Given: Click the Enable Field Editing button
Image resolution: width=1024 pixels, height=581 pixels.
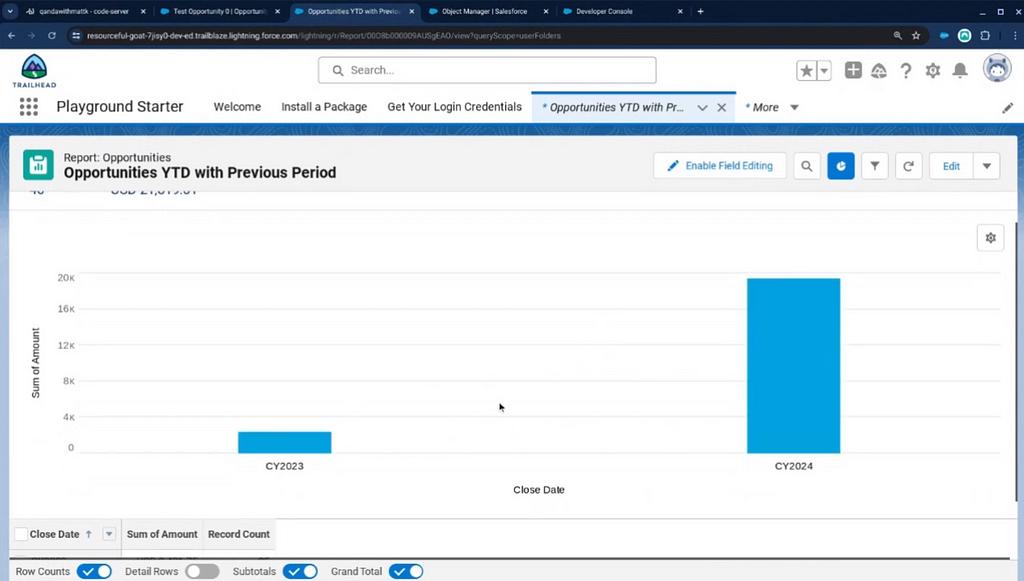Looking at the screenshot, I should pyautogui.click(x=720, y=166).
